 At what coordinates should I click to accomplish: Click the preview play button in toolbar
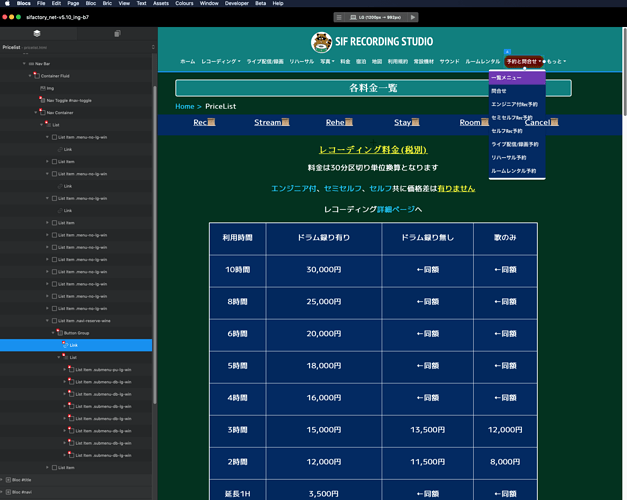(413, 17)
